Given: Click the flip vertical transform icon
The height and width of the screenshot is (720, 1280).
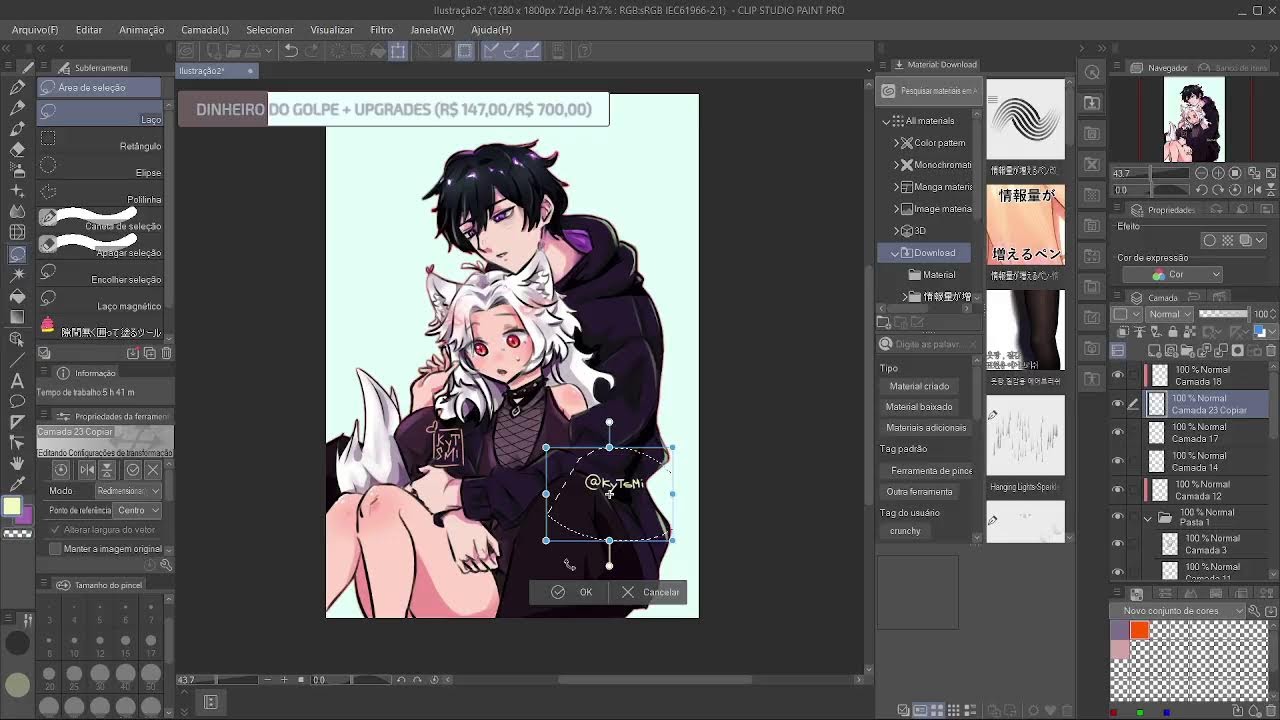Looking at the screenshot, I should point(106,470).
